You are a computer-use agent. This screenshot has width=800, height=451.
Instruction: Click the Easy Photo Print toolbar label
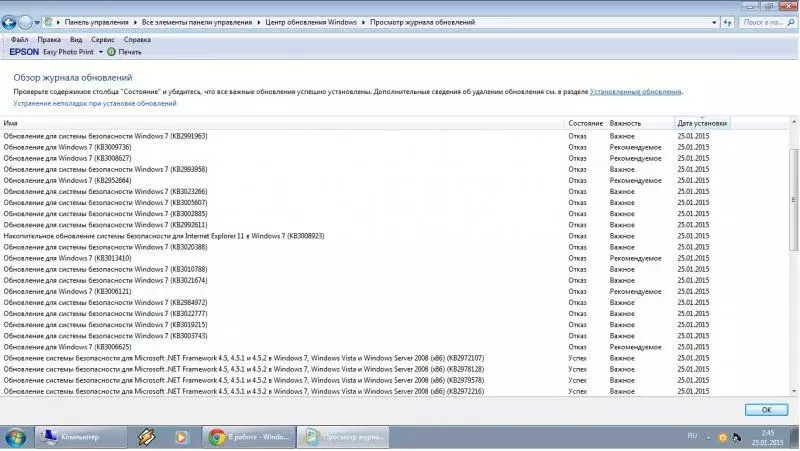pos(68,52)
